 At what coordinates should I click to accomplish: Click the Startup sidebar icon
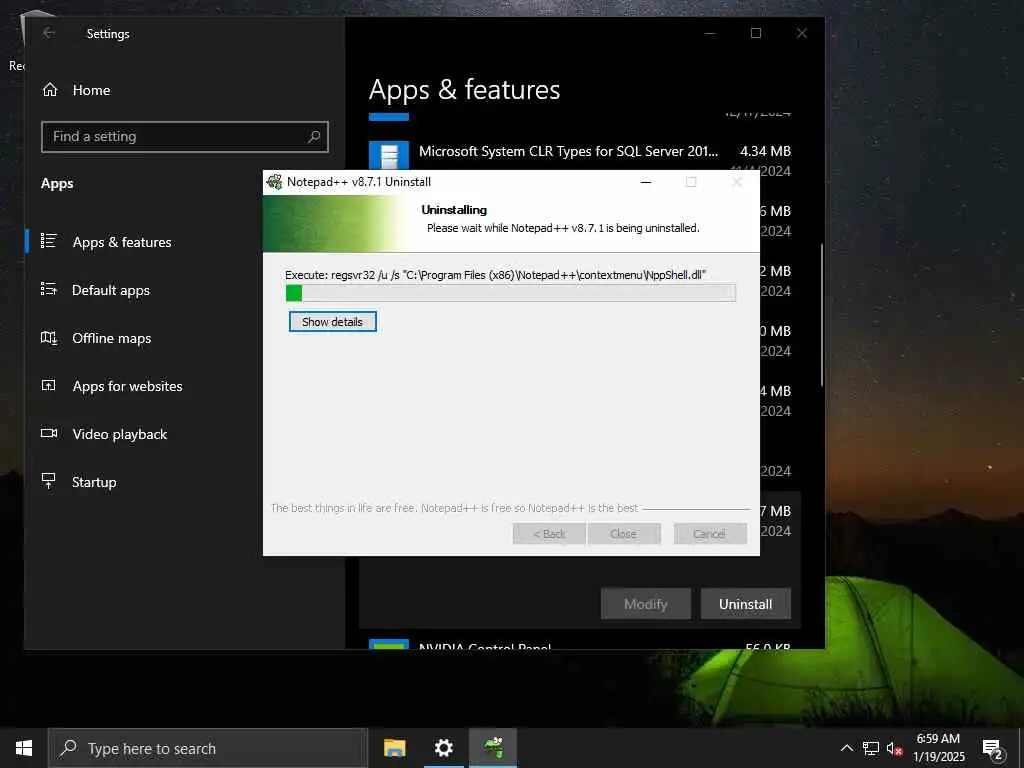tap(49, 481)
